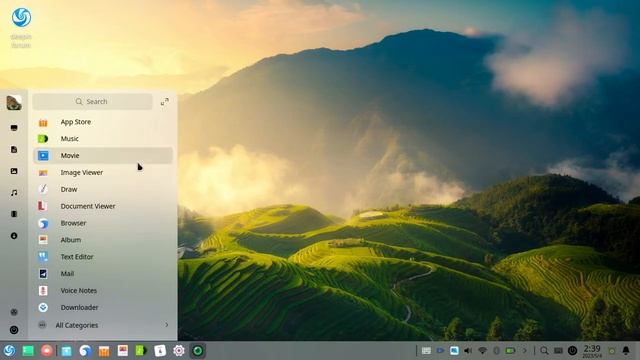Open Music from the dock
The image size is (640, 360).
click(141, 351)
